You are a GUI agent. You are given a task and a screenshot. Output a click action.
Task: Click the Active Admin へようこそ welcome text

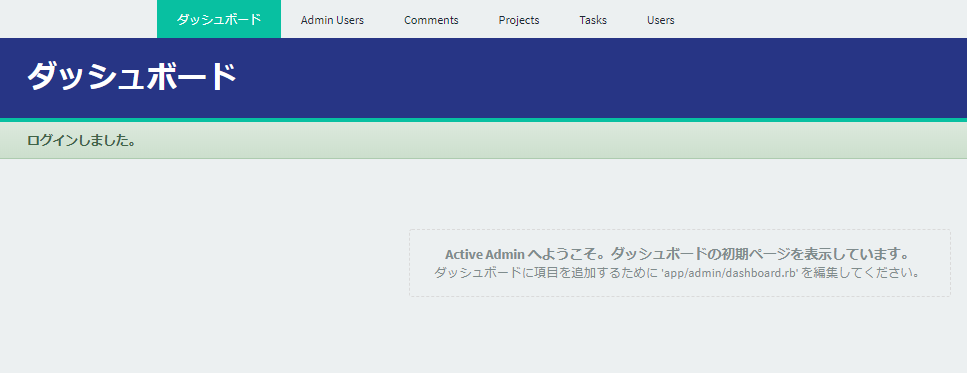(x=678, y=254)
